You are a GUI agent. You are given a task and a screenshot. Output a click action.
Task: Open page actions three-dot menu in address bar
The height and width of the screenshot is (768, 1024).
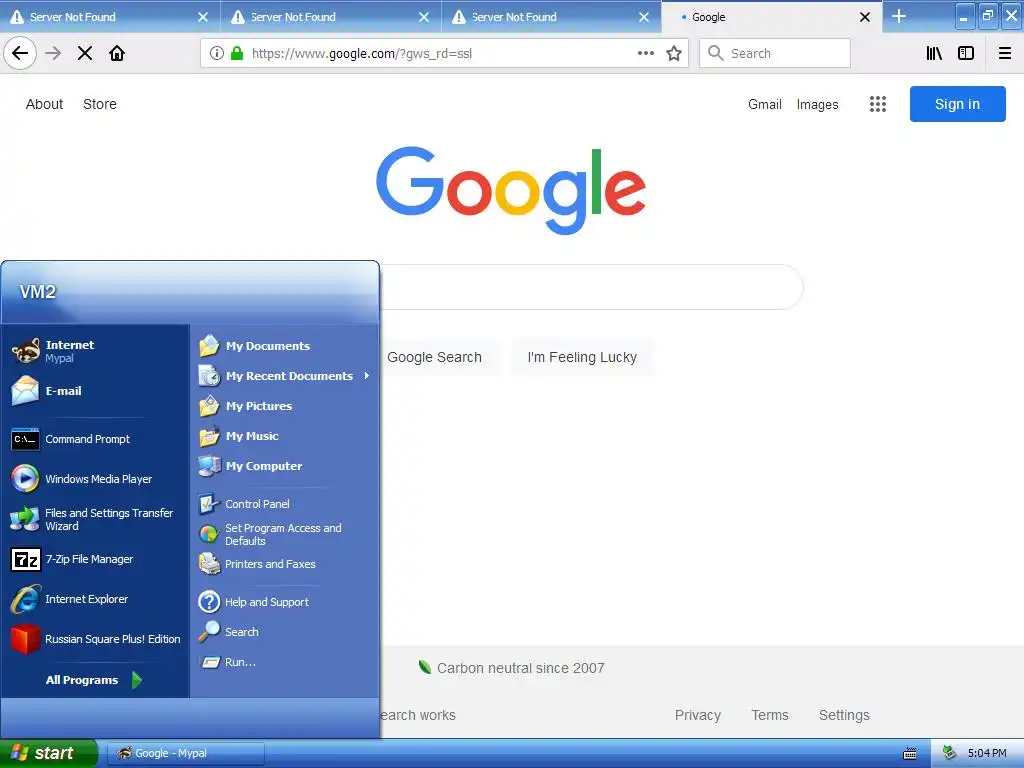pyautogui.click(x=646, y=53)
